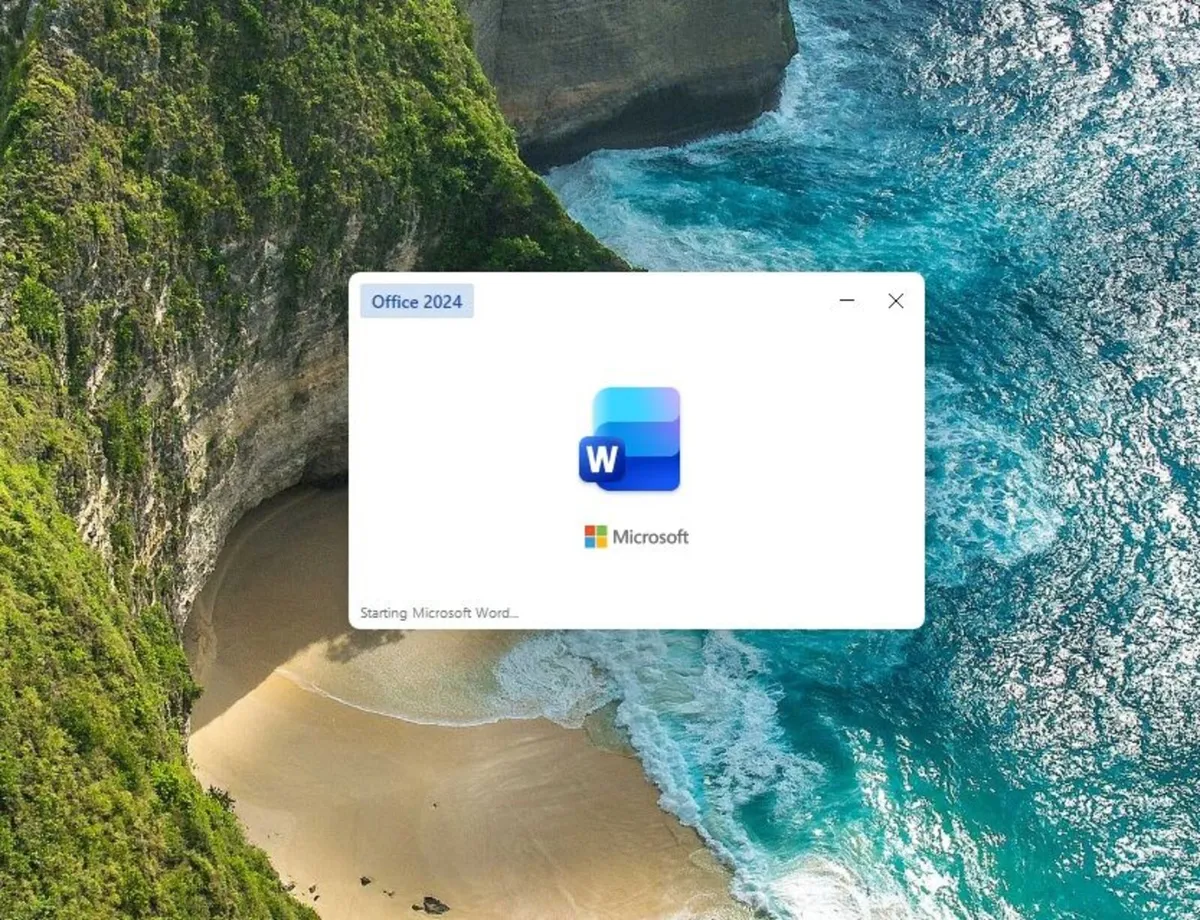This screenshot has height=920, width=1200.
Task: Click the blue square in Microsoft's logo
Action: click(x=589, y=542)
